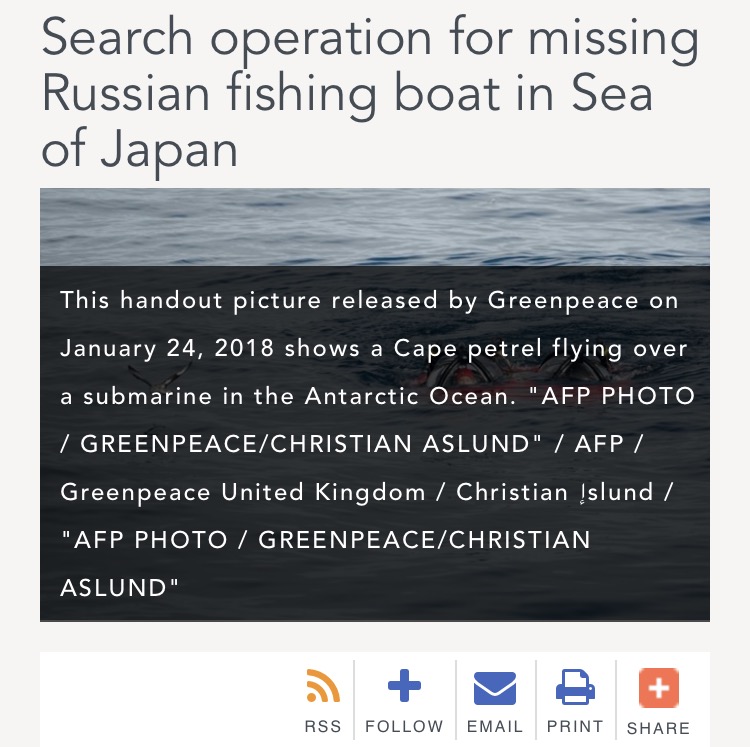Choose the PRINT text label
Image resolution: width=750 pixels, height=747 pixels.
click(575, 727)
